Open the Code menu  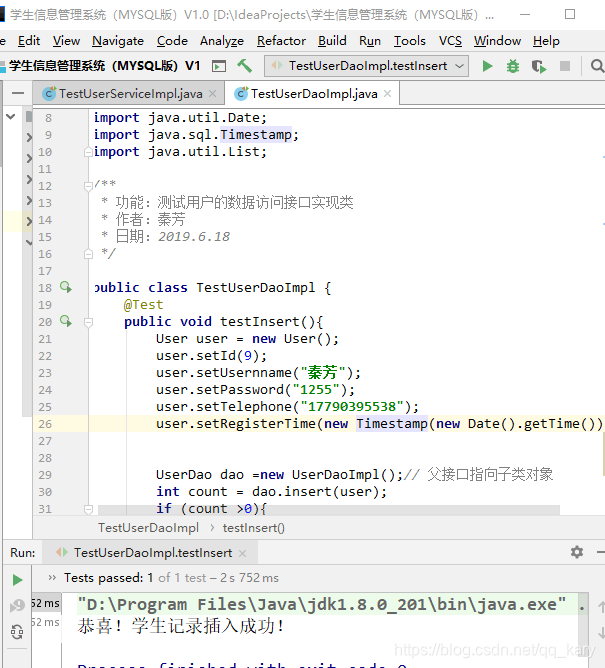pos(172,41)
